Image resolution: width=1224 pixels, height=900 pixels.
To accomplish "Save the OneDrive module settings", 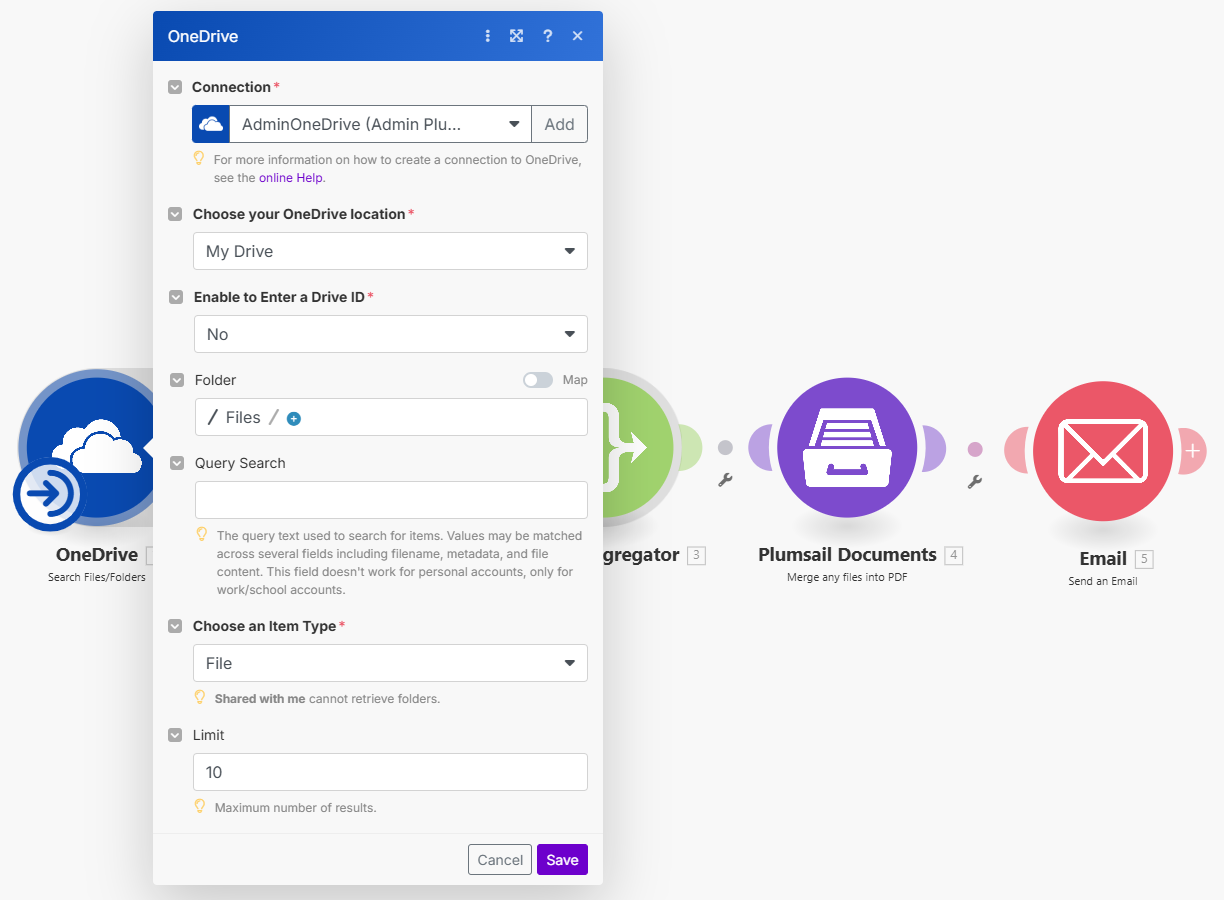I will (562, 860).
